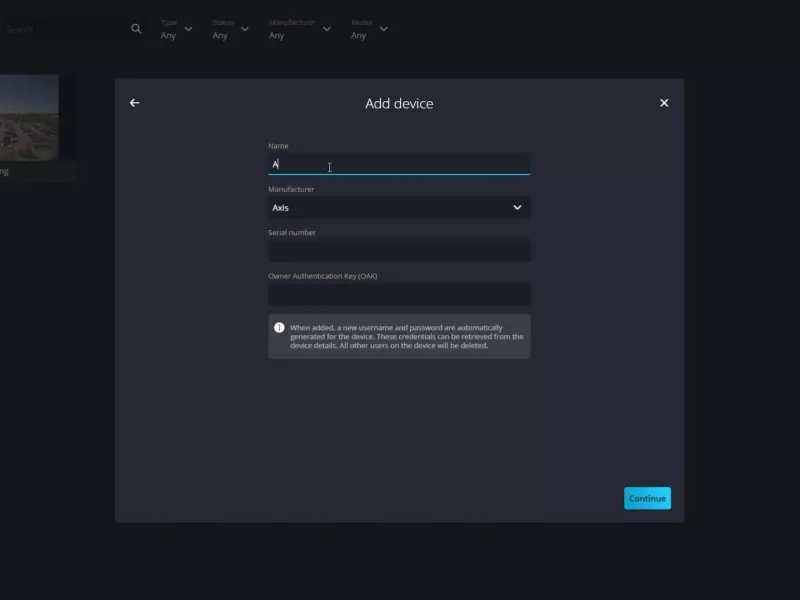Click the device name caption below thumbnail
Viewport: 800px width, 600px height.
[10, 172]
